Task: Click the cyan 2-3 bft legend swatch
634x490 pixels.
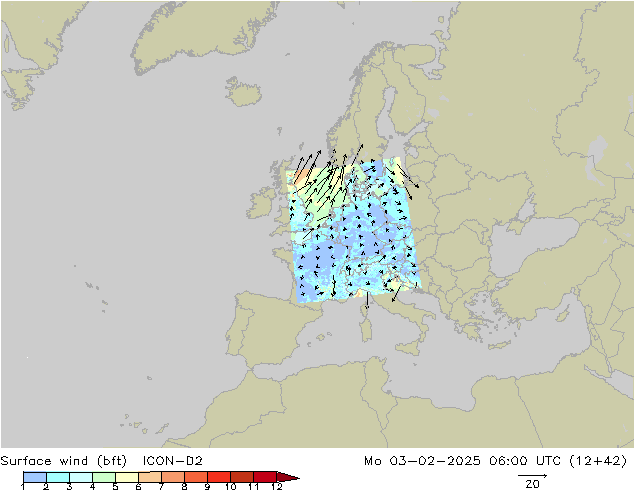Action: (57, 477)
